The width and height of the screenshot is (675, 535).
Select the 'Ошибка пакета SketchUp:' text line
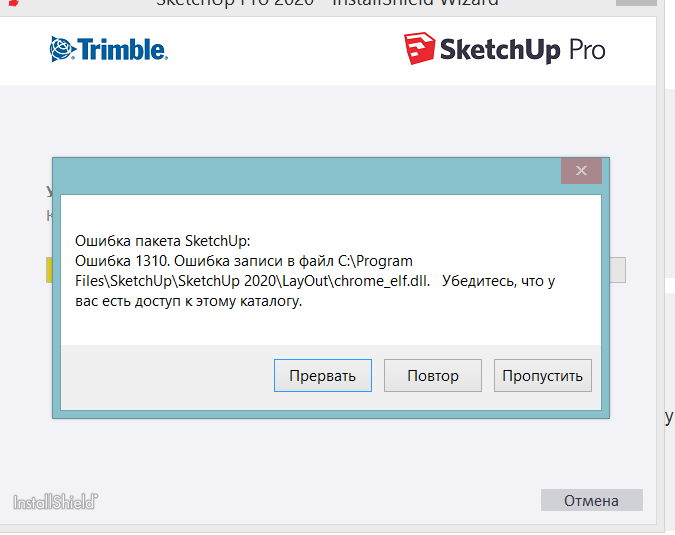tap(162, 241)
